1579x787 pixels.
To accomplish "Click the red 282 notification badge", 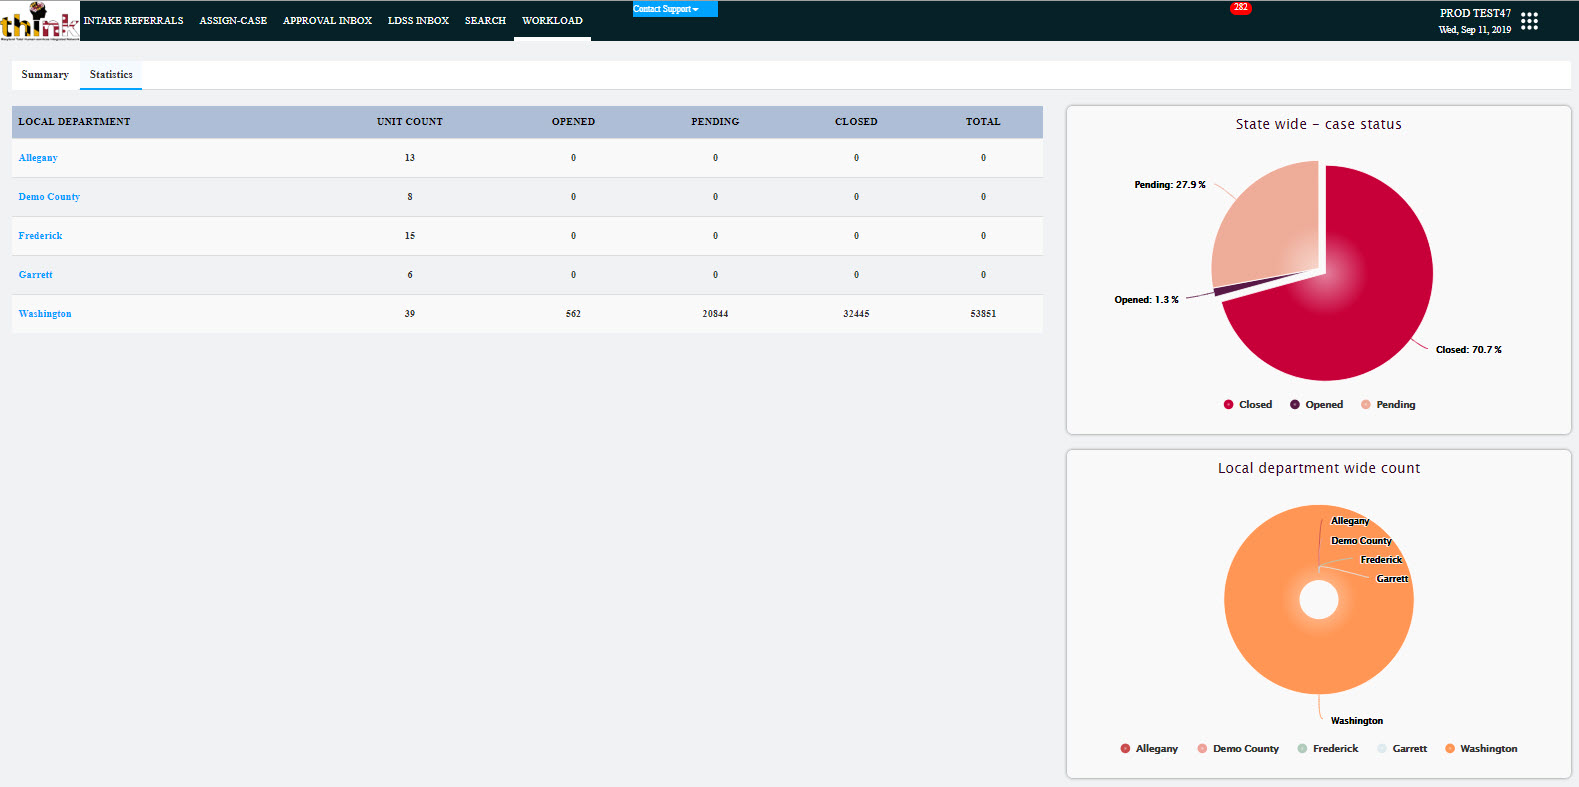I will 1240,8.
